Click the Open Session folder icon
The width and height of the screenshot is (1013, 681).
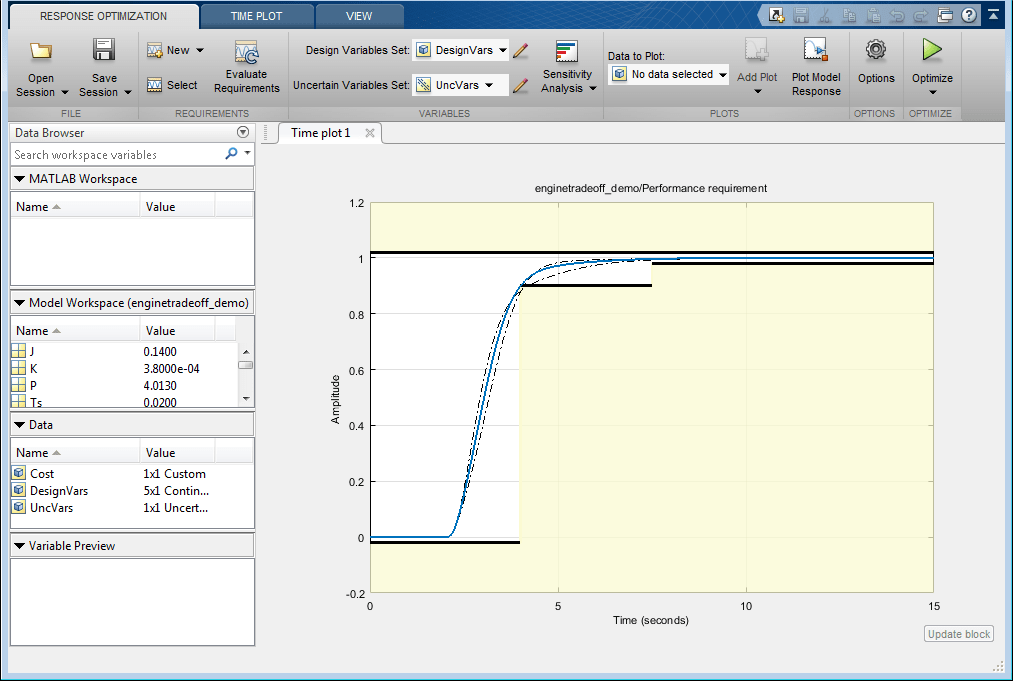pyautogui.click(x=41, y=51)
